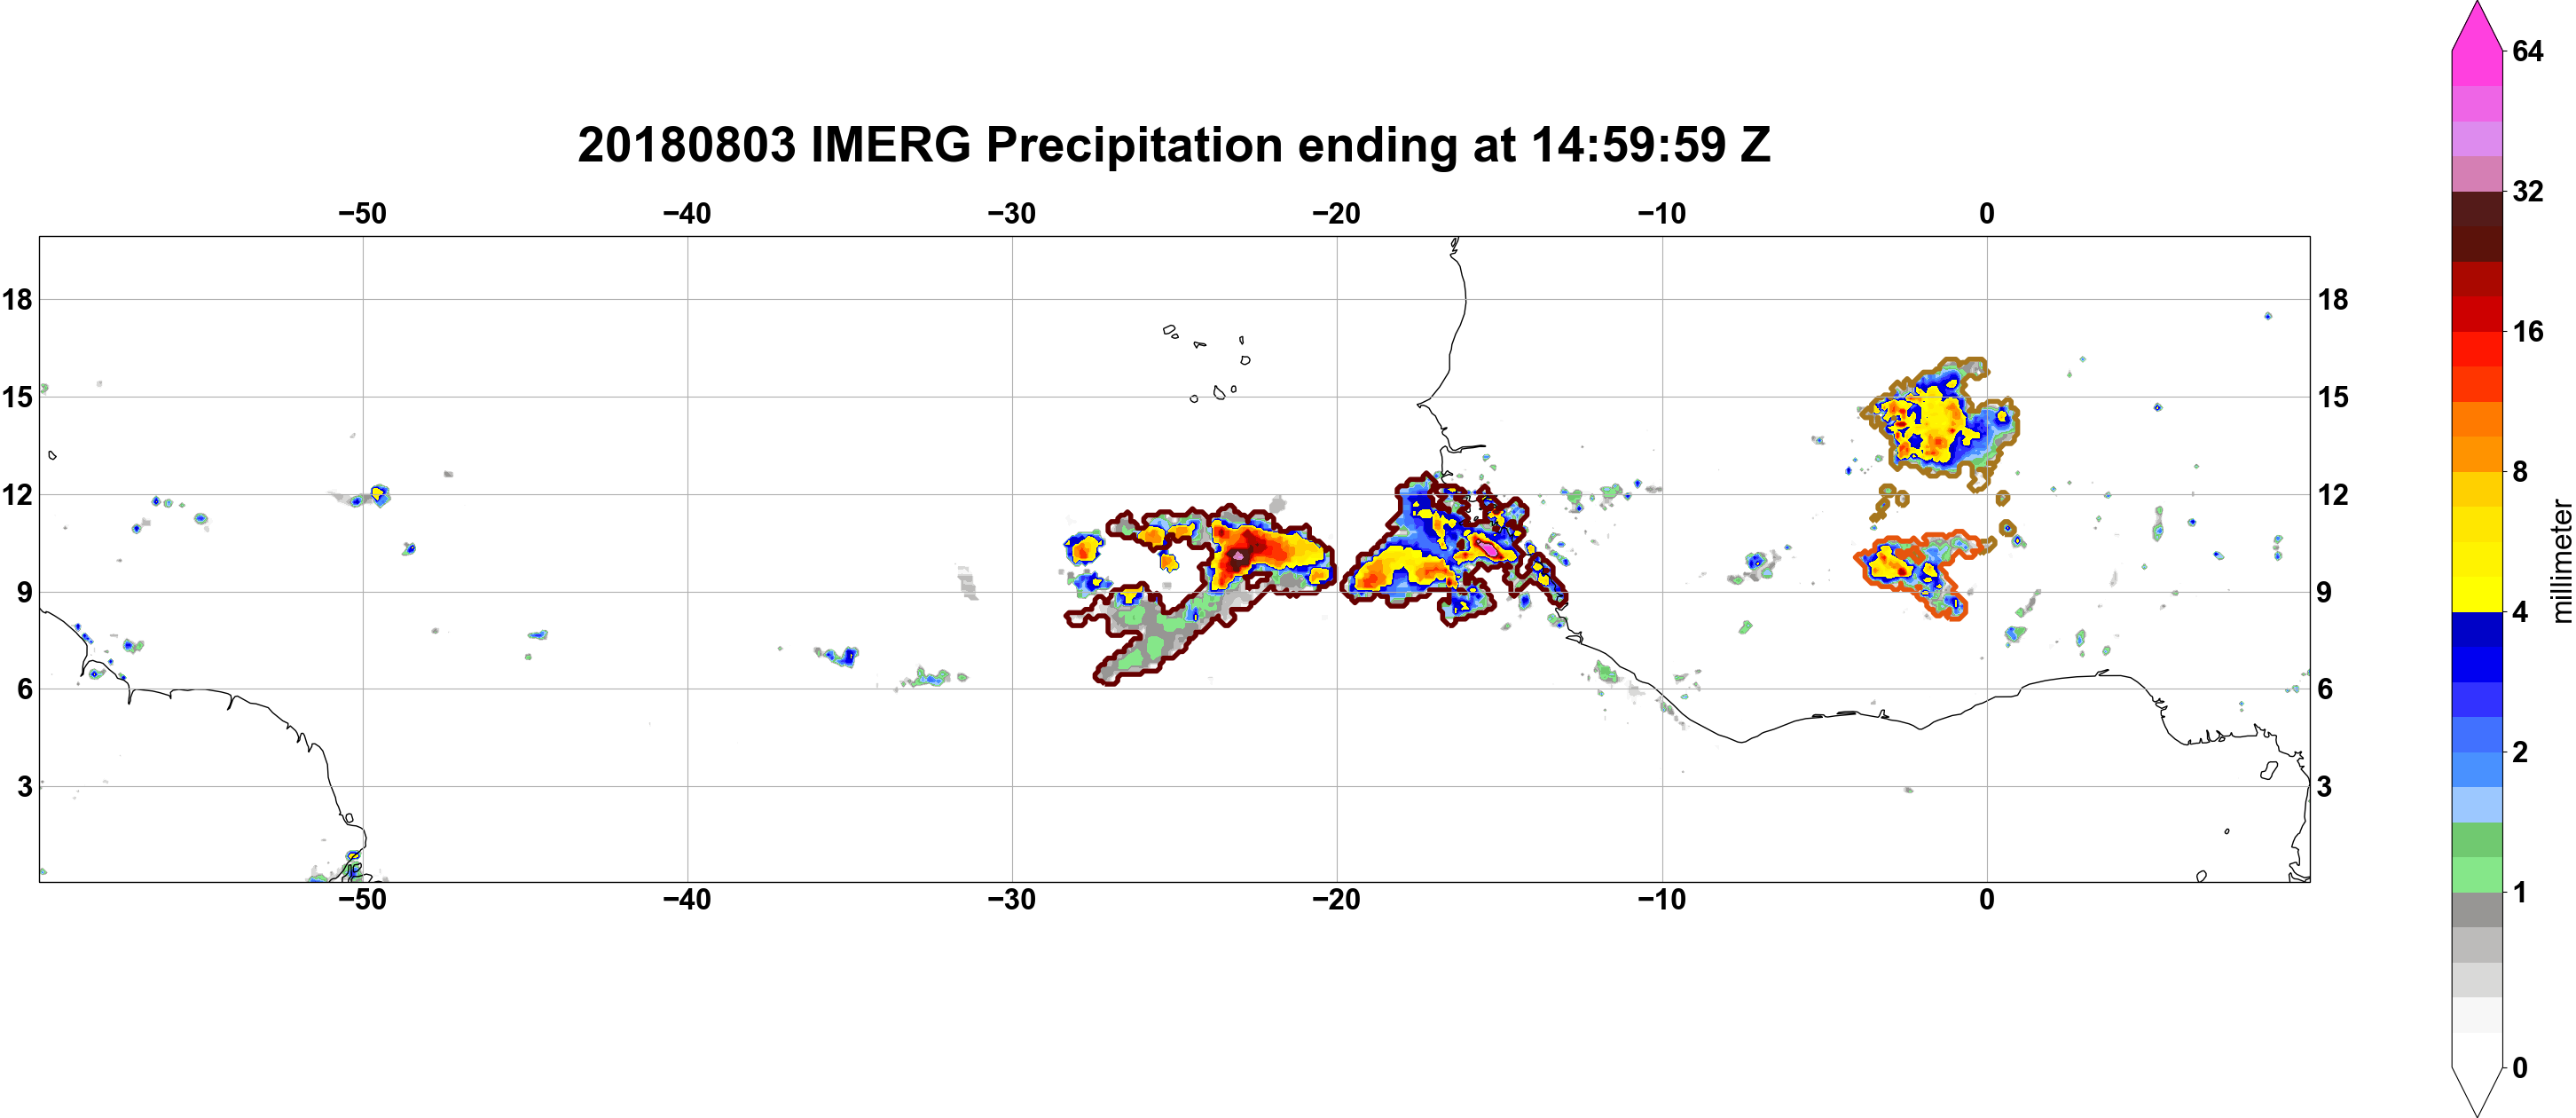Select the colorbar tick label "2"

tap(2520, 751)
